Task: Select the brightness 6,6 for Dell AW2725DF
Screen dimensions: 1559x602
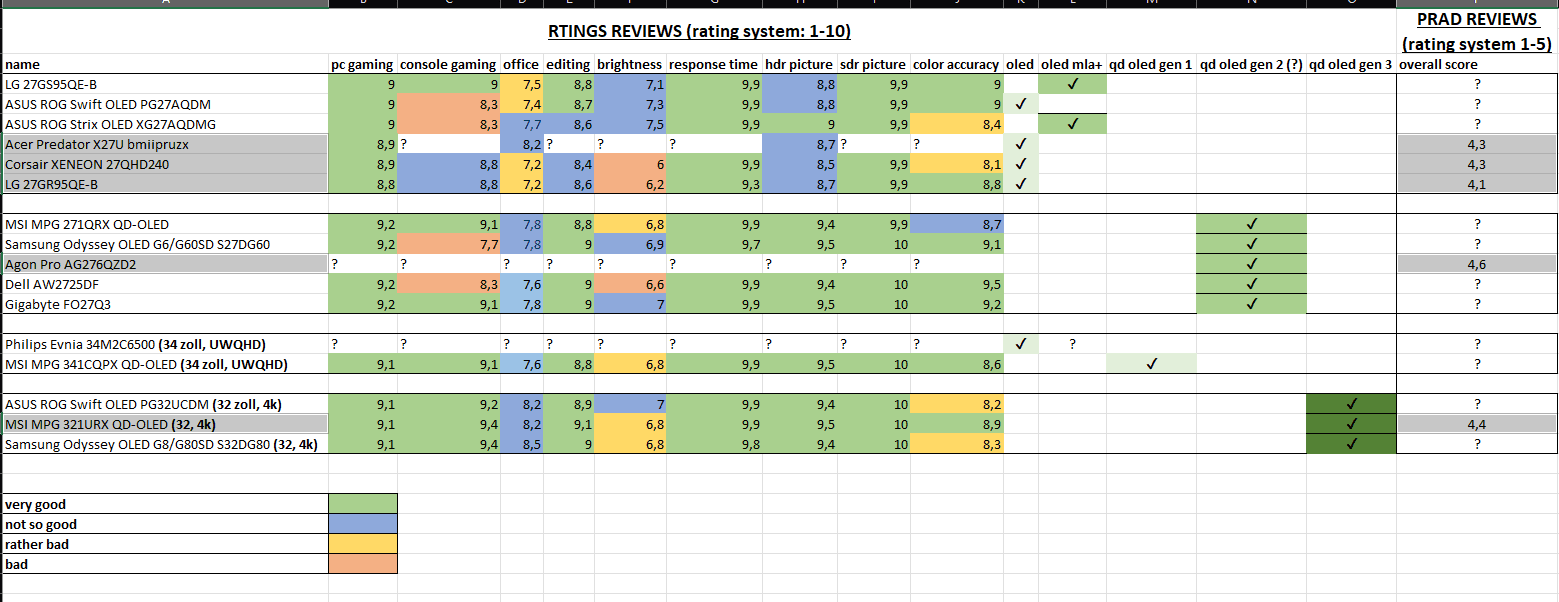Action: (630, 284)
